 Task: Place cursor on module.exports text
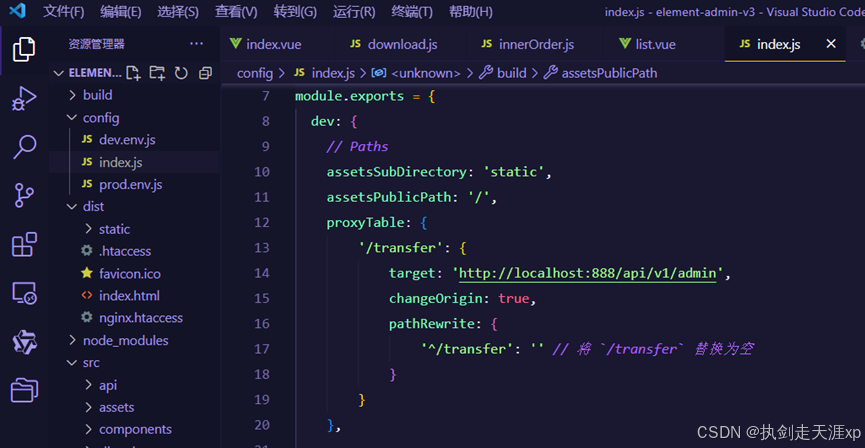coord(350,96)
